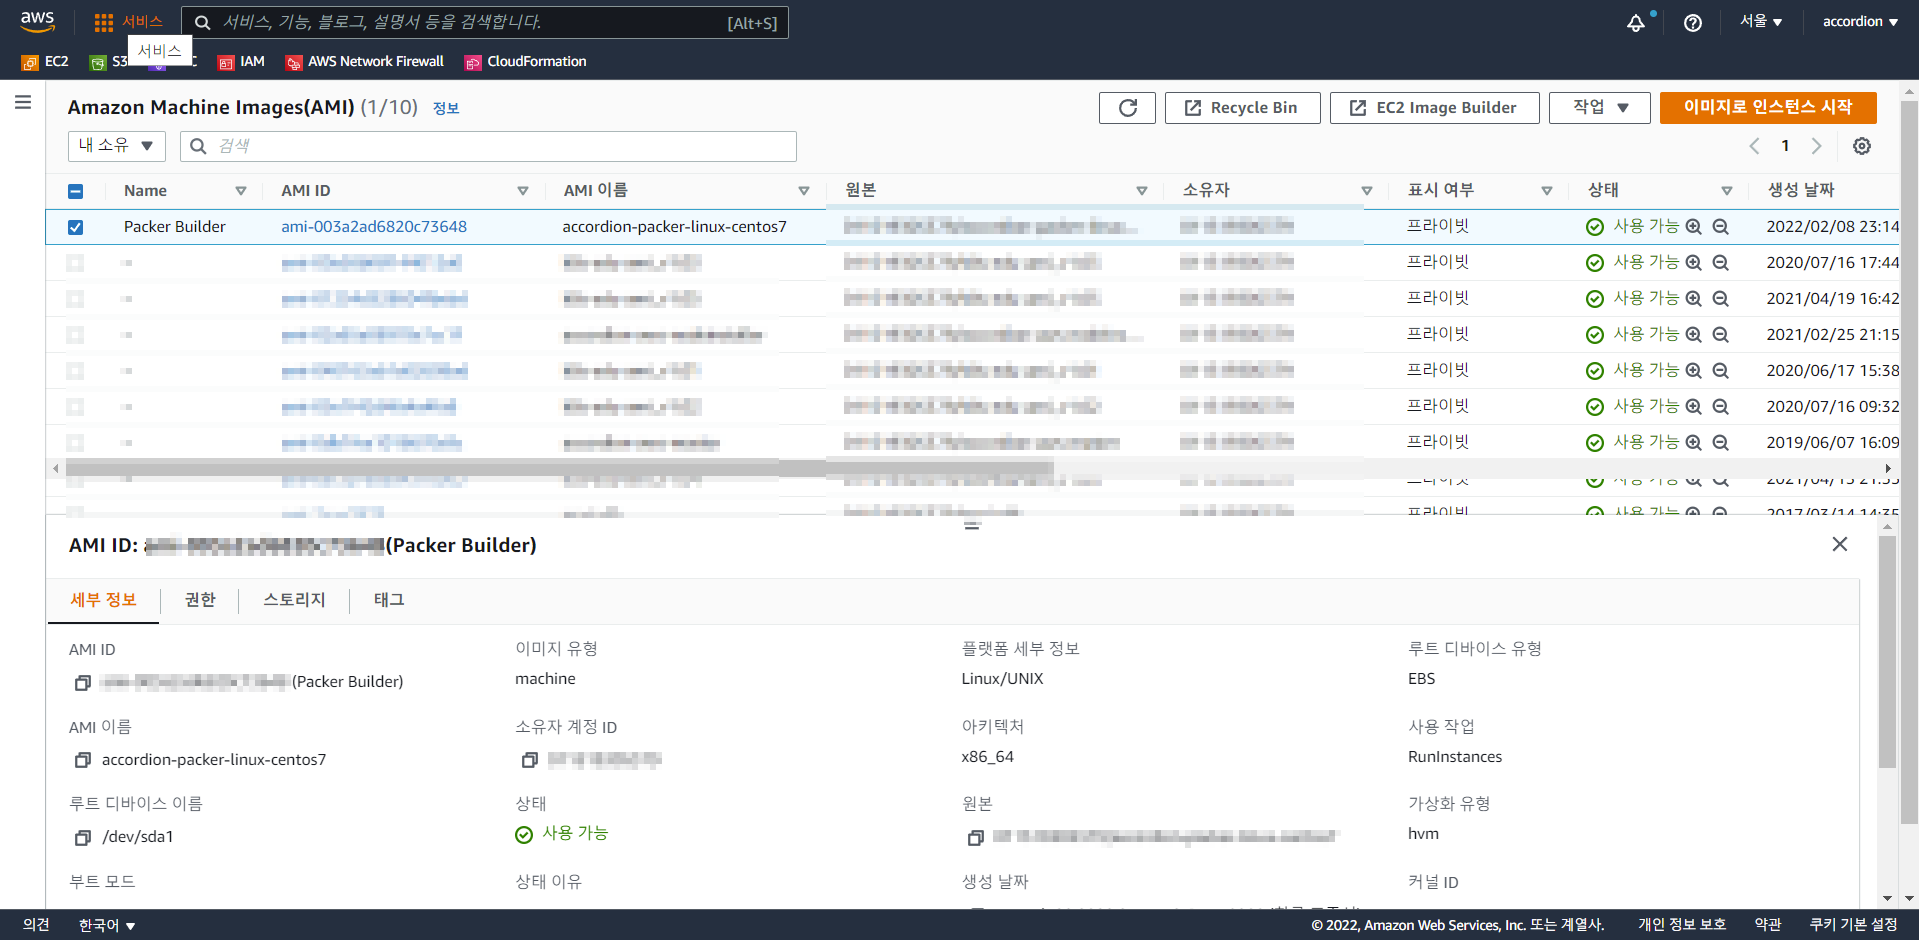Open notifications bell icon
The image size is (1919, 940).
(1636, 22)
